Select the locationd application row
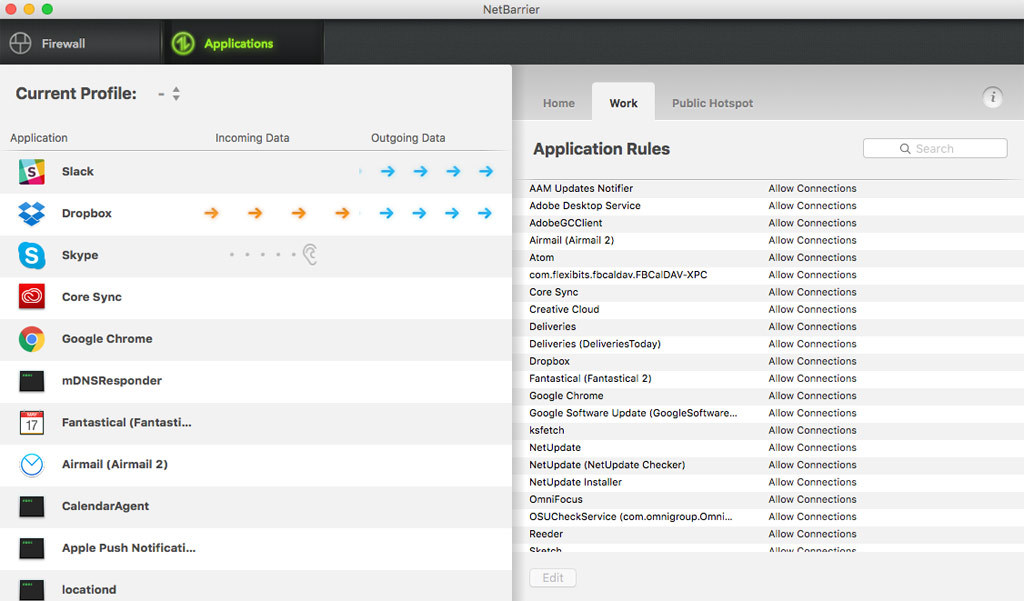Viewport: 1024px width, 601px height. tap(255, 586)
